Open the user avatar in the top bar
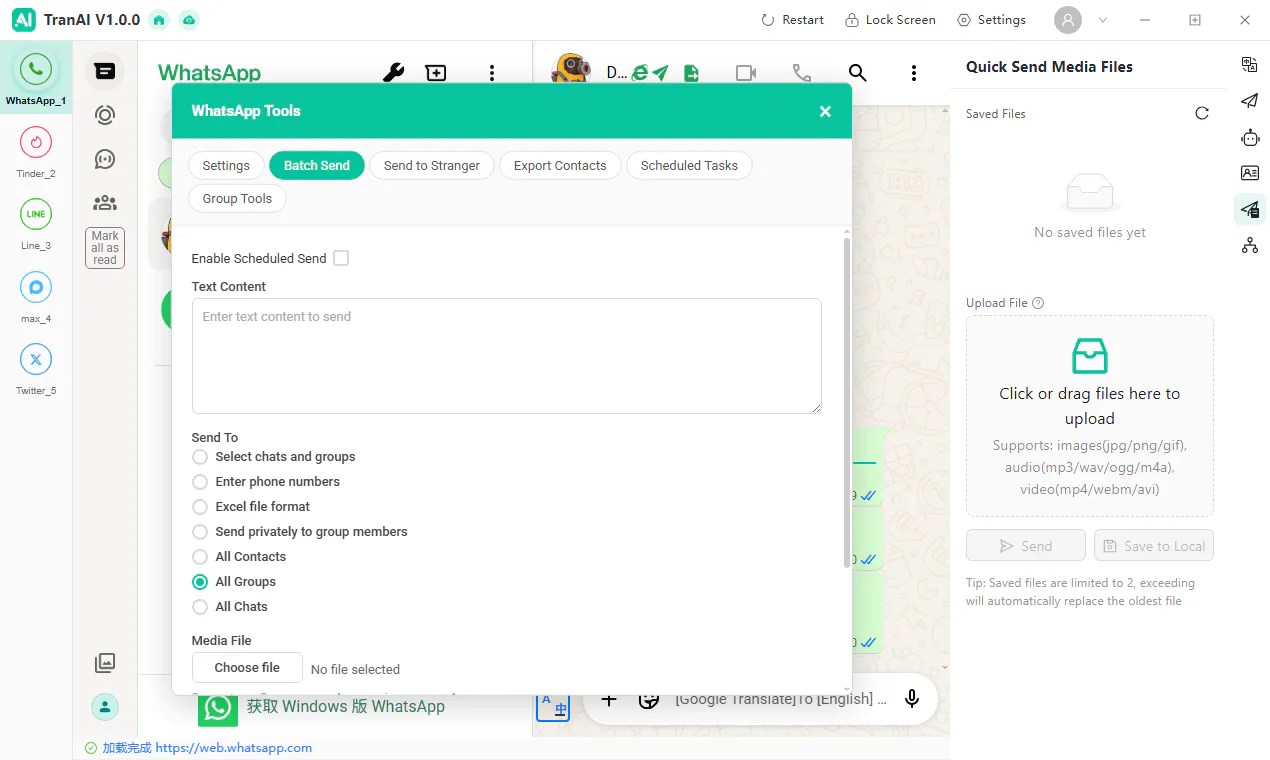This screenshot has width=1270, height=760. click(1068, 20)
